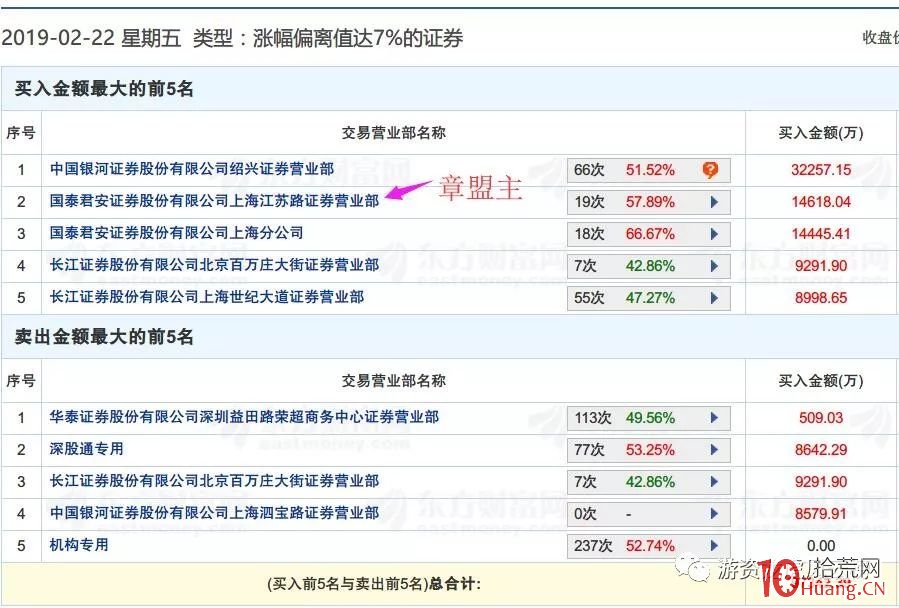The height and width of the screenshot is (608, 899).
Task: Click 交易营业部名称 header in buy table
Action: click(x=393, y=133)
